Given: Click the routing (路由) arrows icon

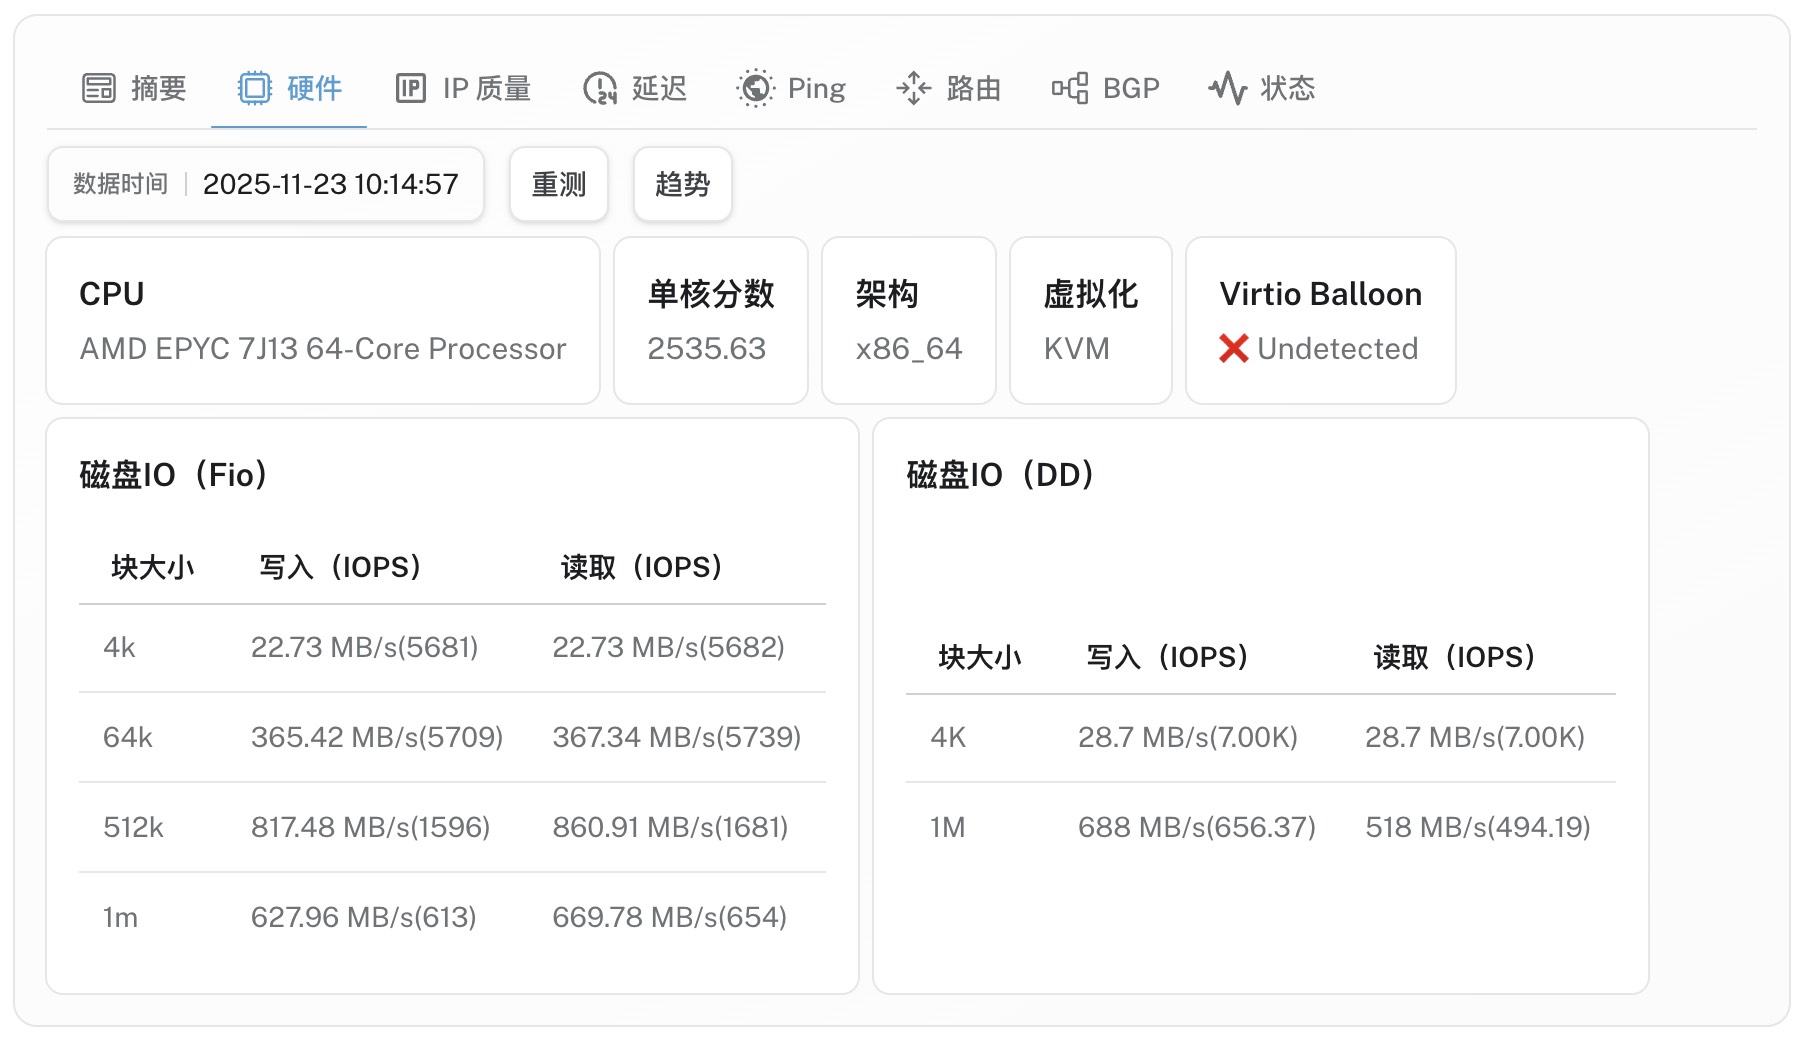Looking at the screenshot, I should coord(913,89).
